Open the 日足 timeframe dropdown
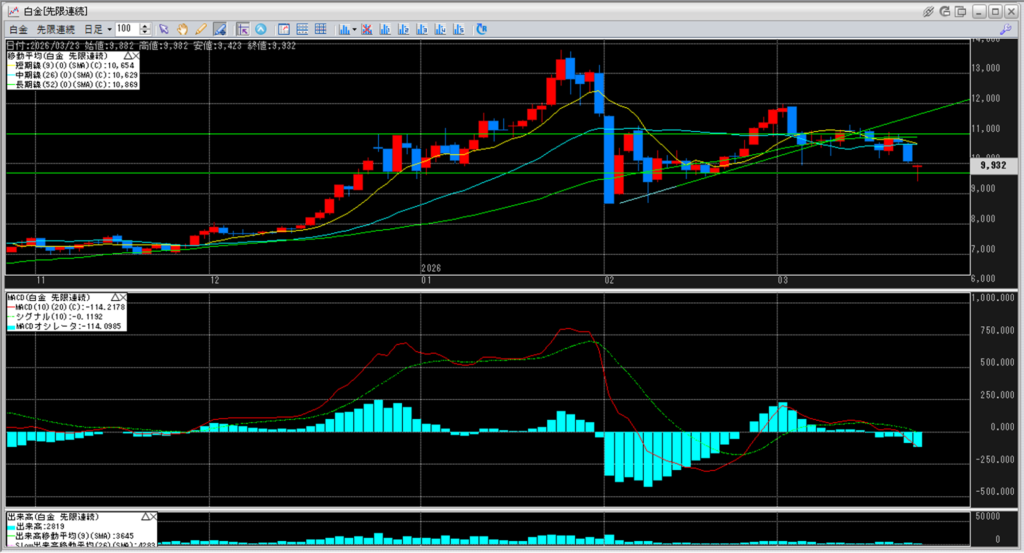1024x553 pixels. (98, 29)
